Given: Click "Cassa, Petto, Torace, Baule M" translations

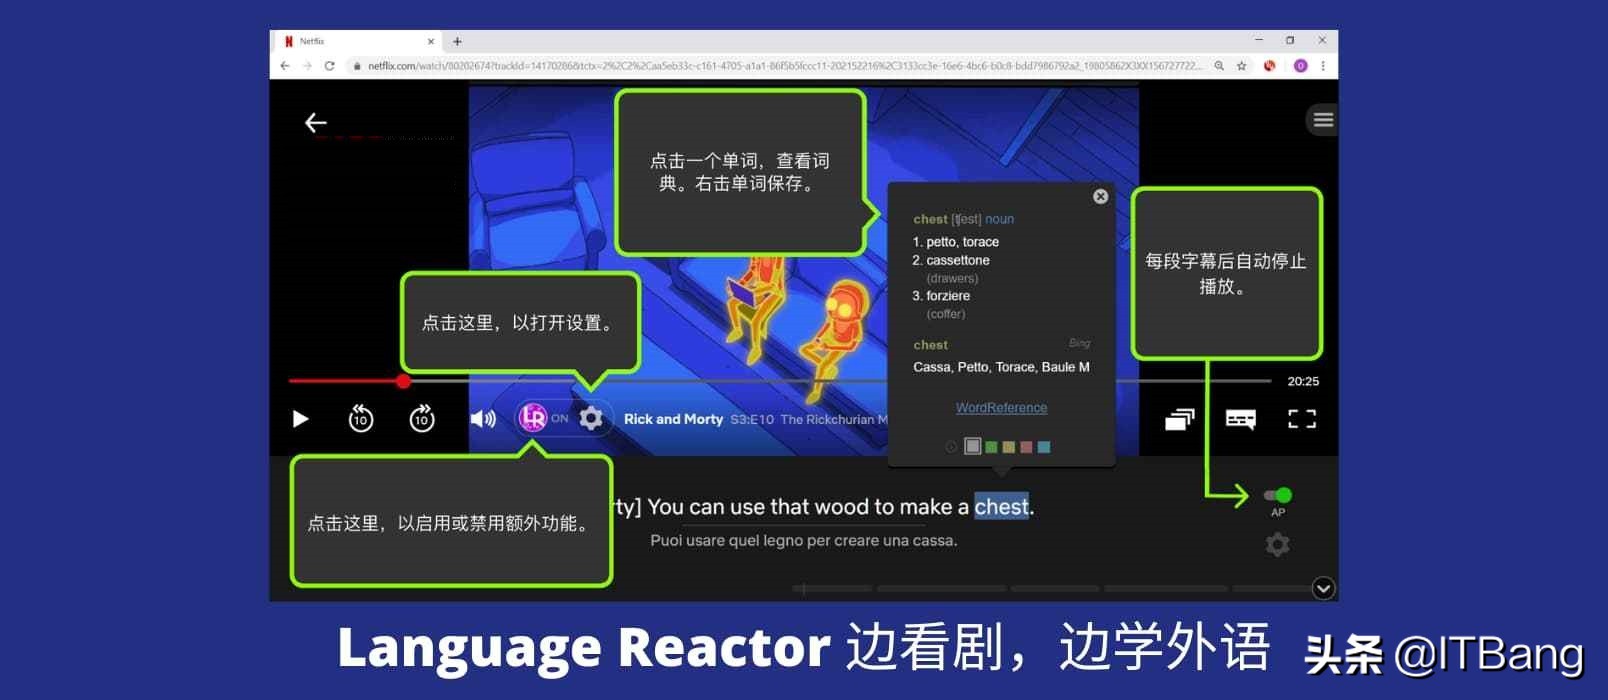Looking at the screenshot, I should coord(1001,367).
